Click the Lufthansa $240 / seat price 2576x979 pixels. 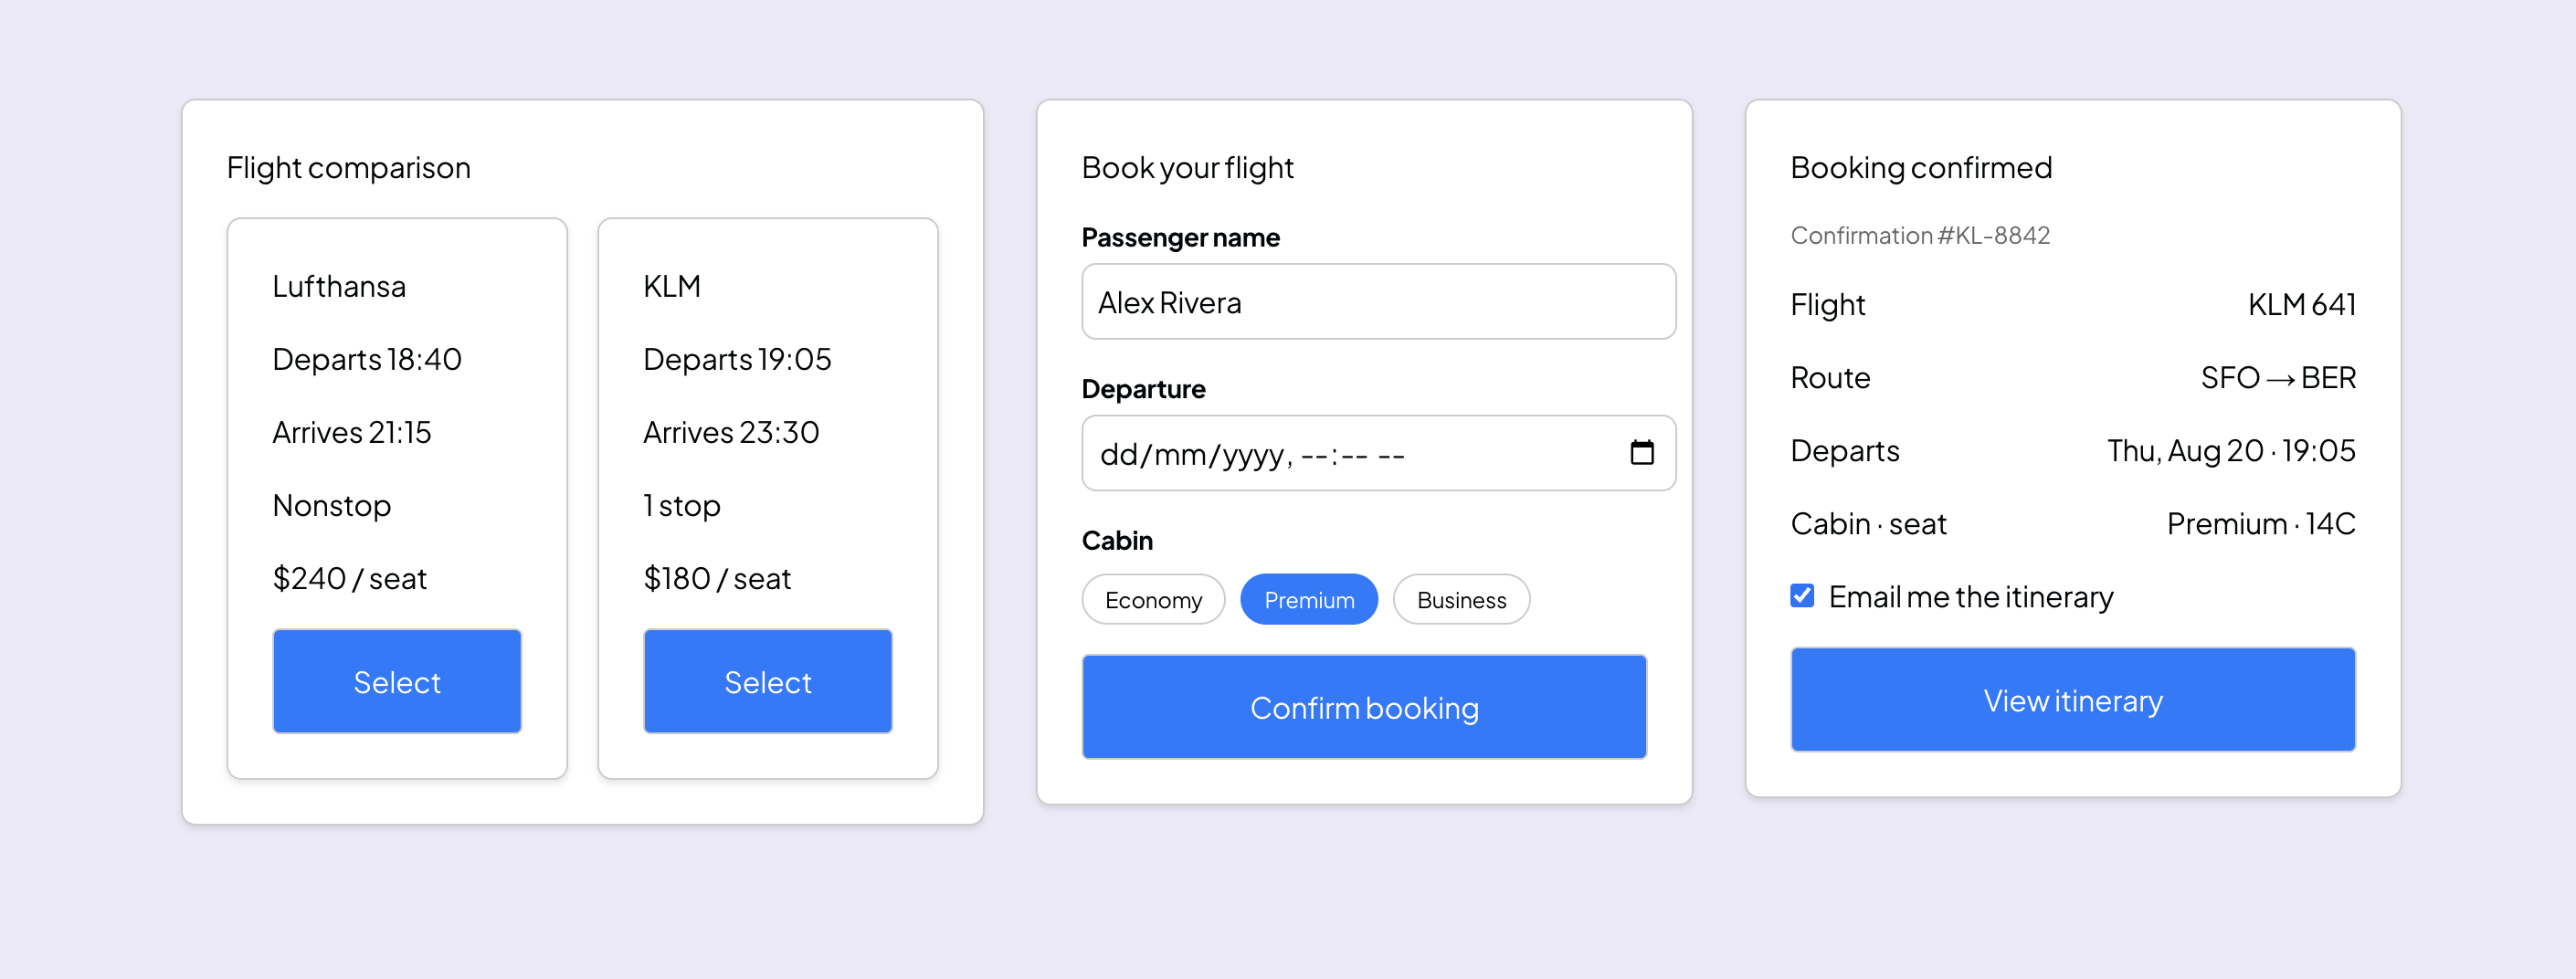[x=350, y=578]
